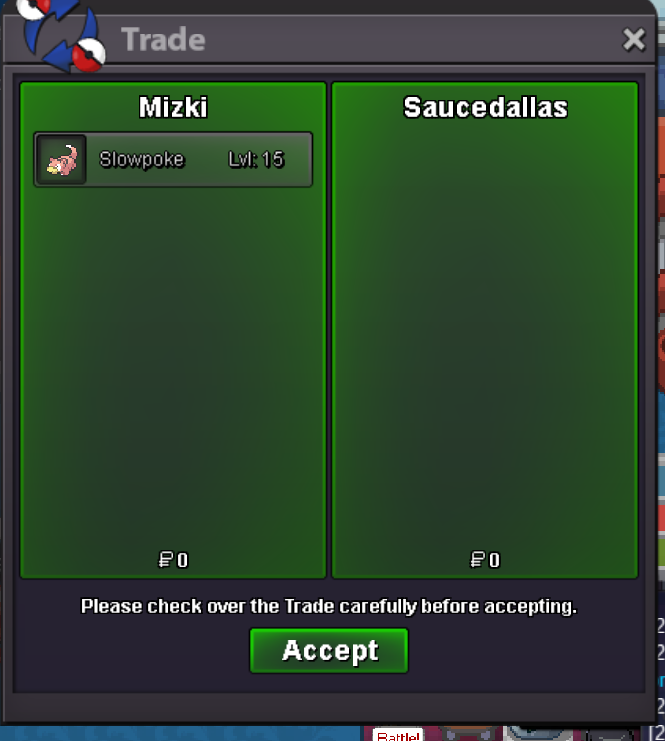Click the Lvl: 15 label
The height and width of the screenshot is (741, 665).
(x=256, y=160)
